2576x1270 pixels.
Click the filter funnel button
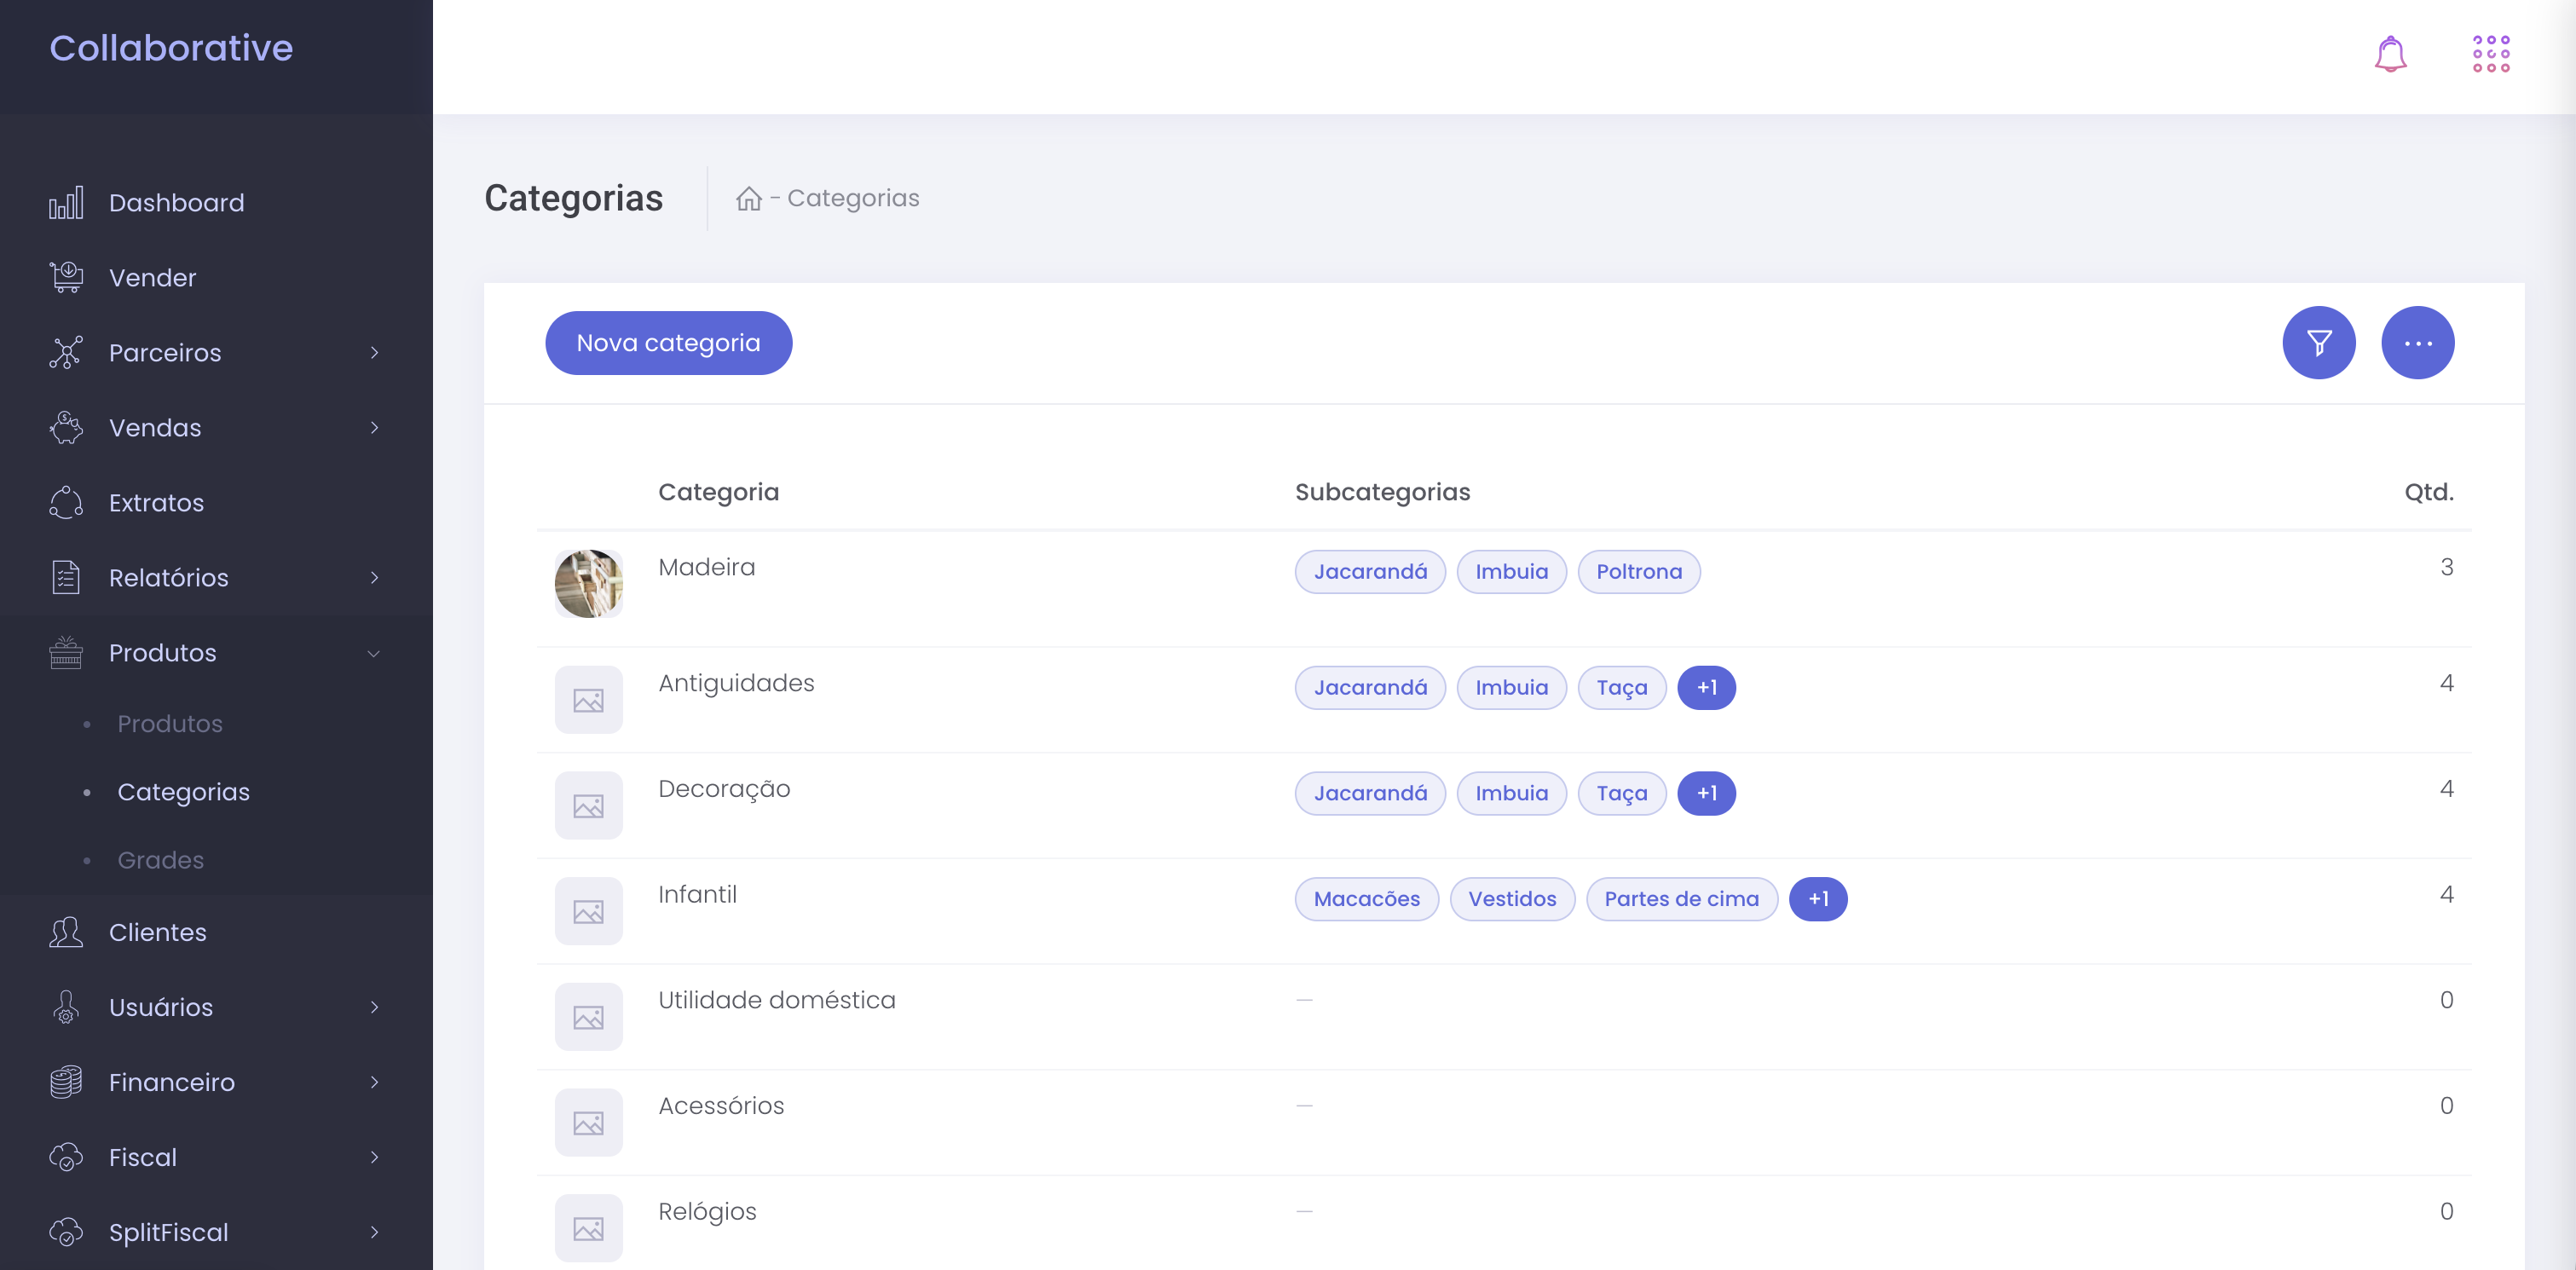click(2319, 343)
